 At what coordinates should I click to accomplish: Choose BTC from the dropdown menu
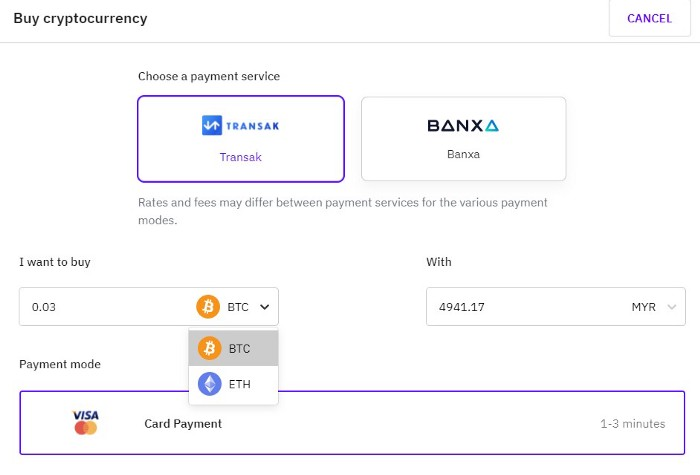click(x=233, y=348)
